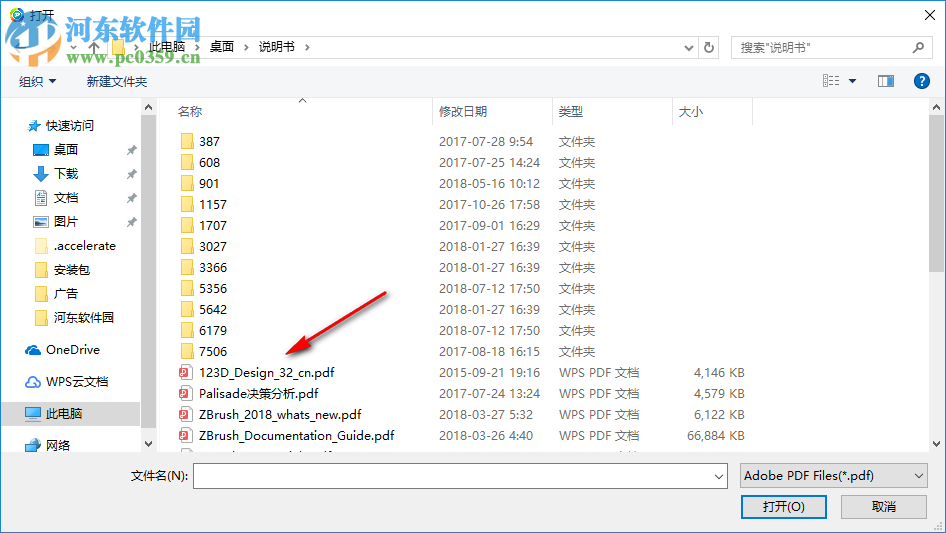Sort by 名称 column header

(190, 112)
